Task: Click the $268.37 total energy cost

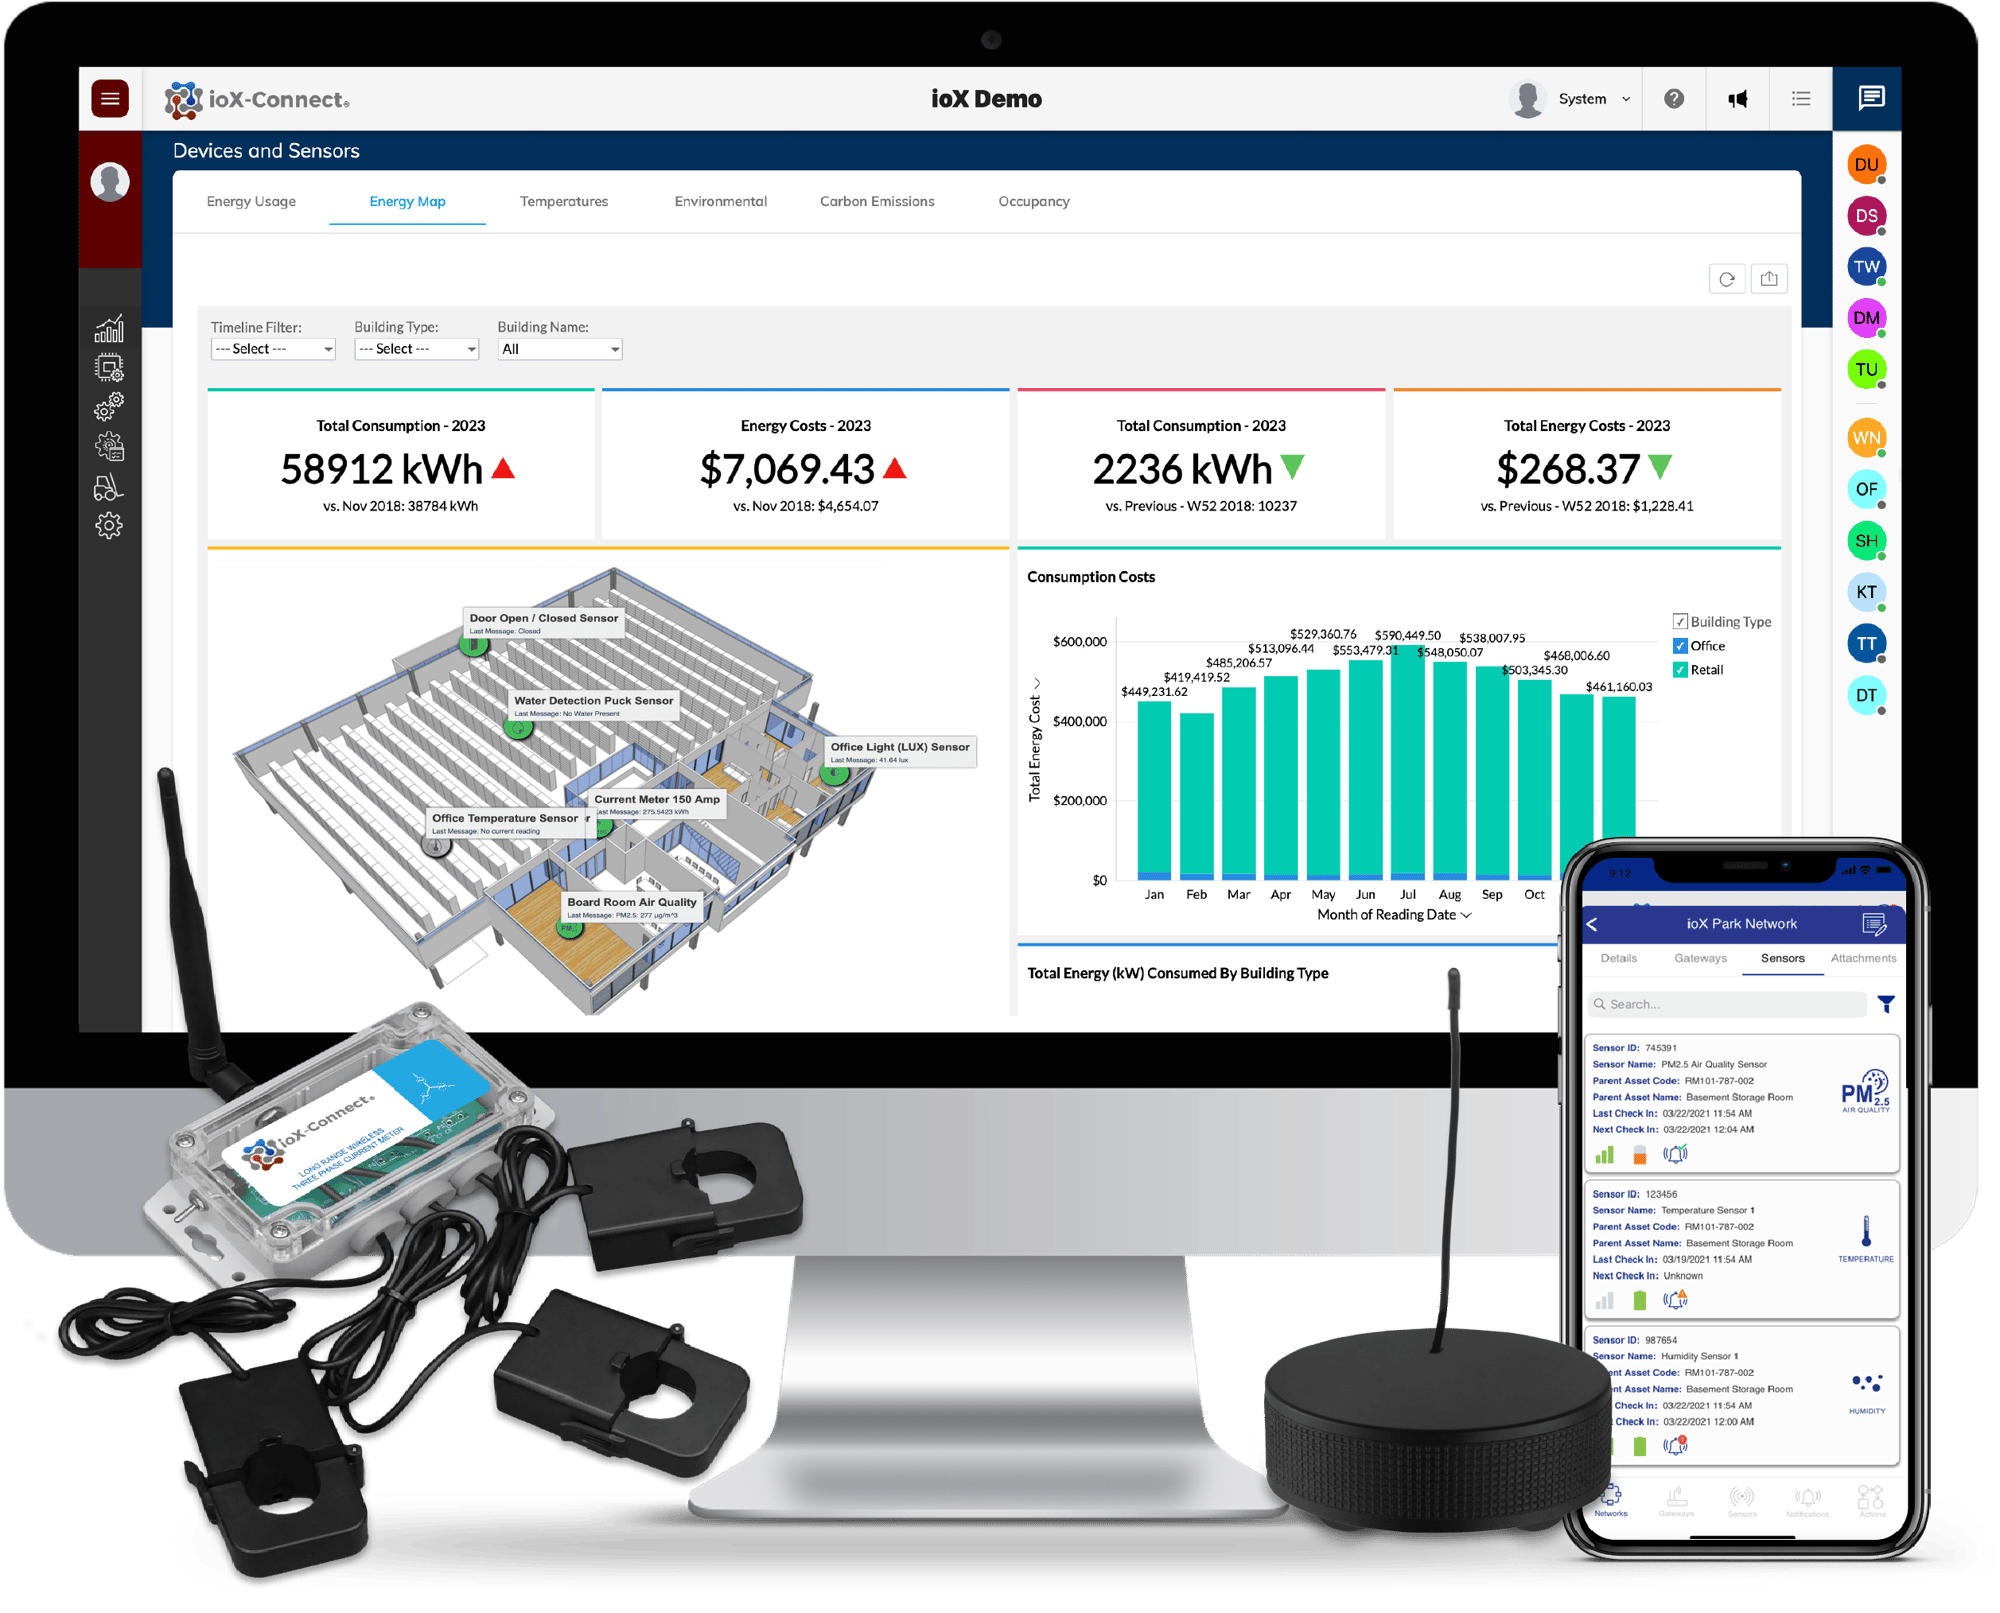Action: tap(1568, 469)
